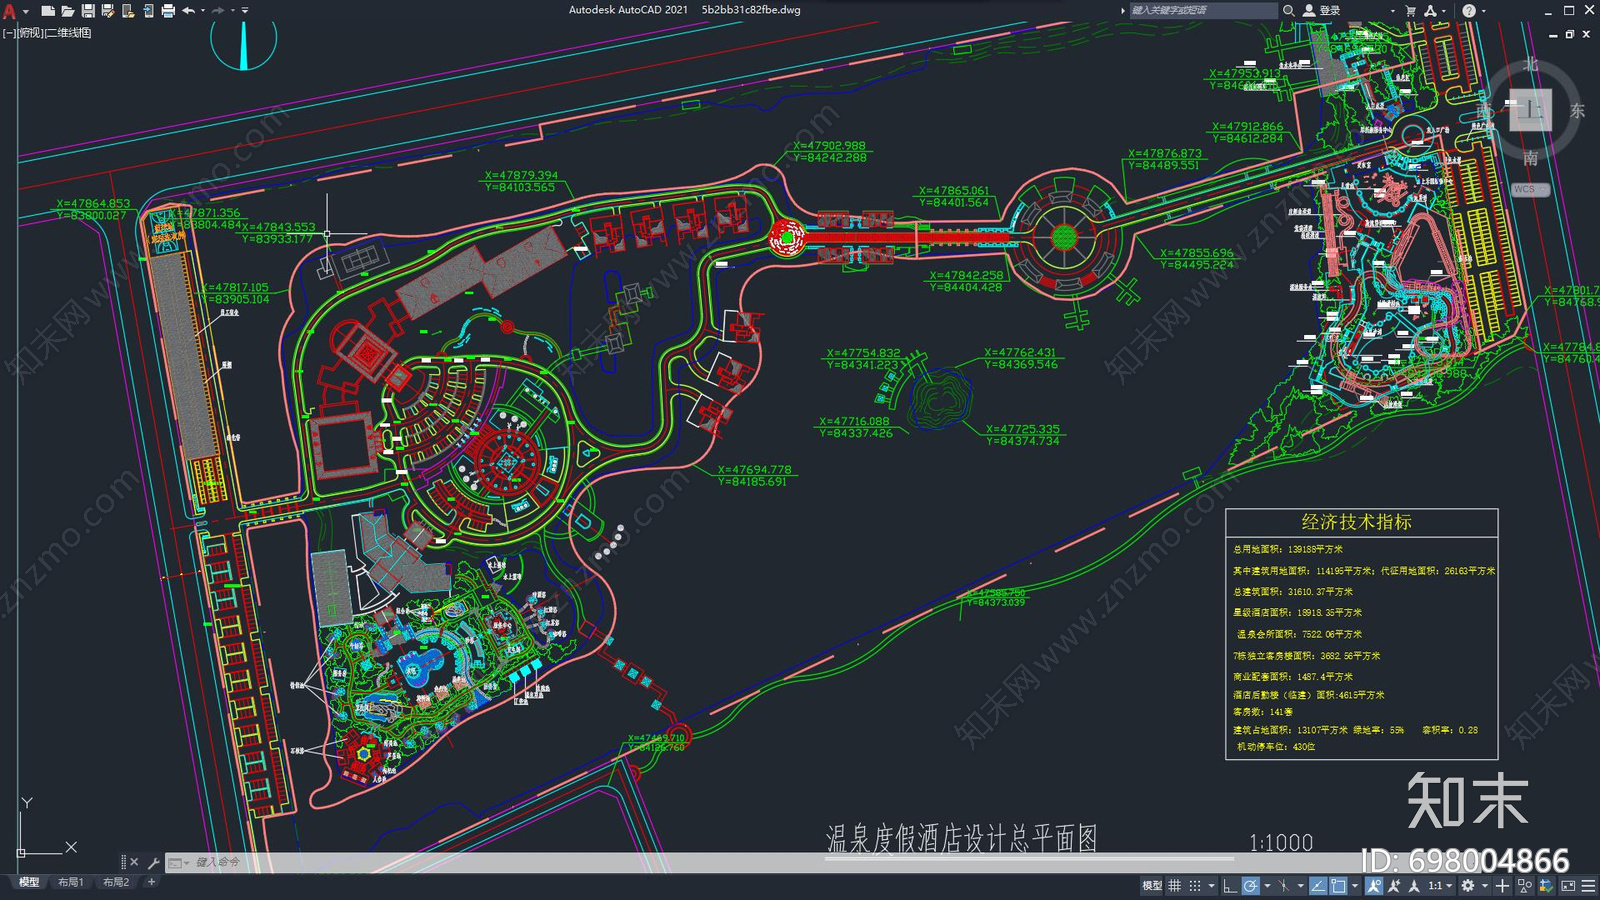Click the New drawing icon
The image size is (1600, 900).
coord(47,10)
